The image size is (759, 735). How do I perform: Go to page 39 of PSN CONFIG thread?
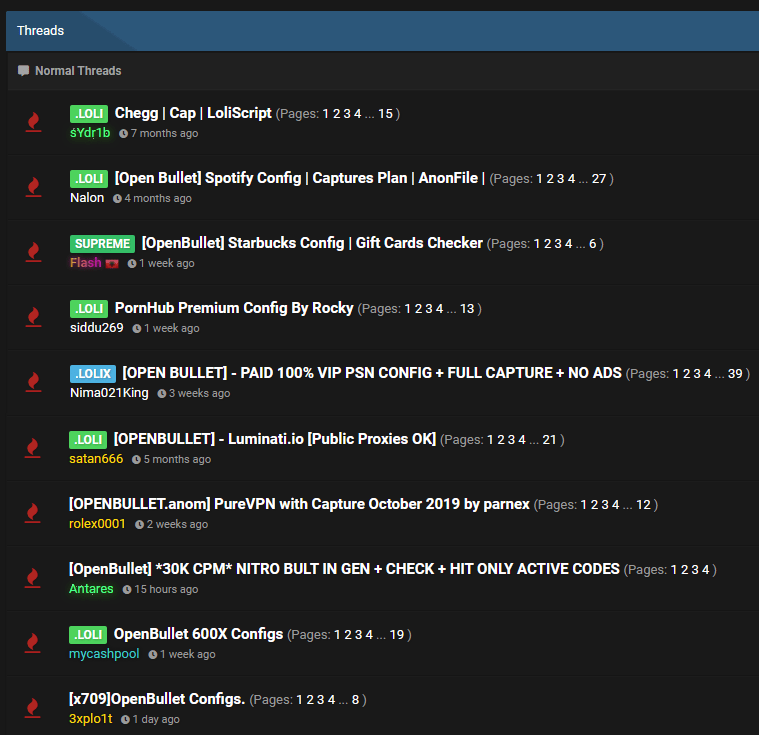pyautogui.click(x=735, y=374)
